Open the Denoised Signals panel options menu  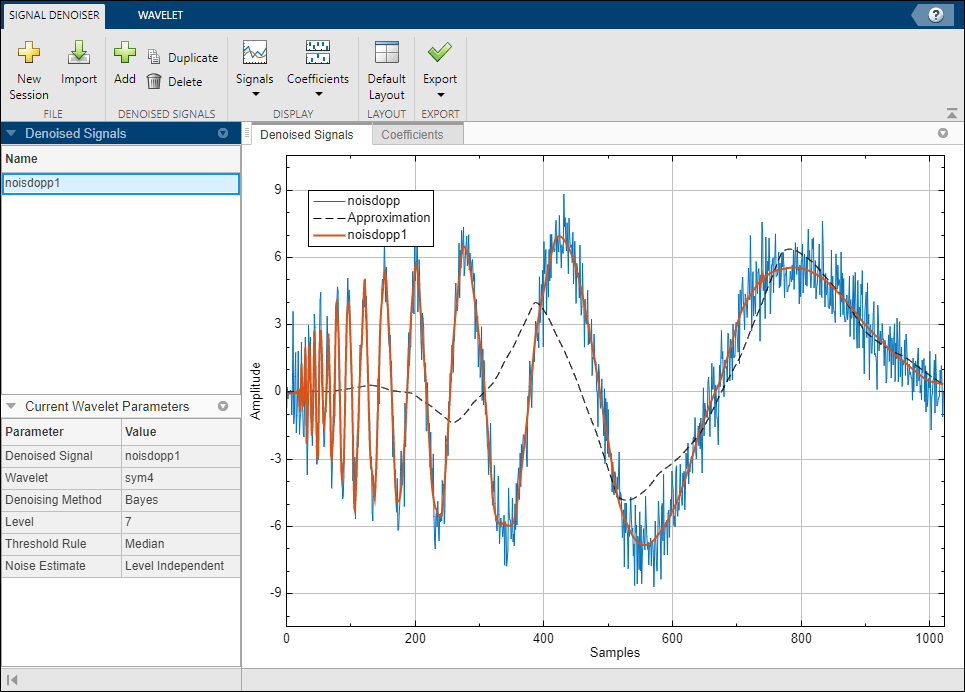pyautogui.click(x=223, y=133)
